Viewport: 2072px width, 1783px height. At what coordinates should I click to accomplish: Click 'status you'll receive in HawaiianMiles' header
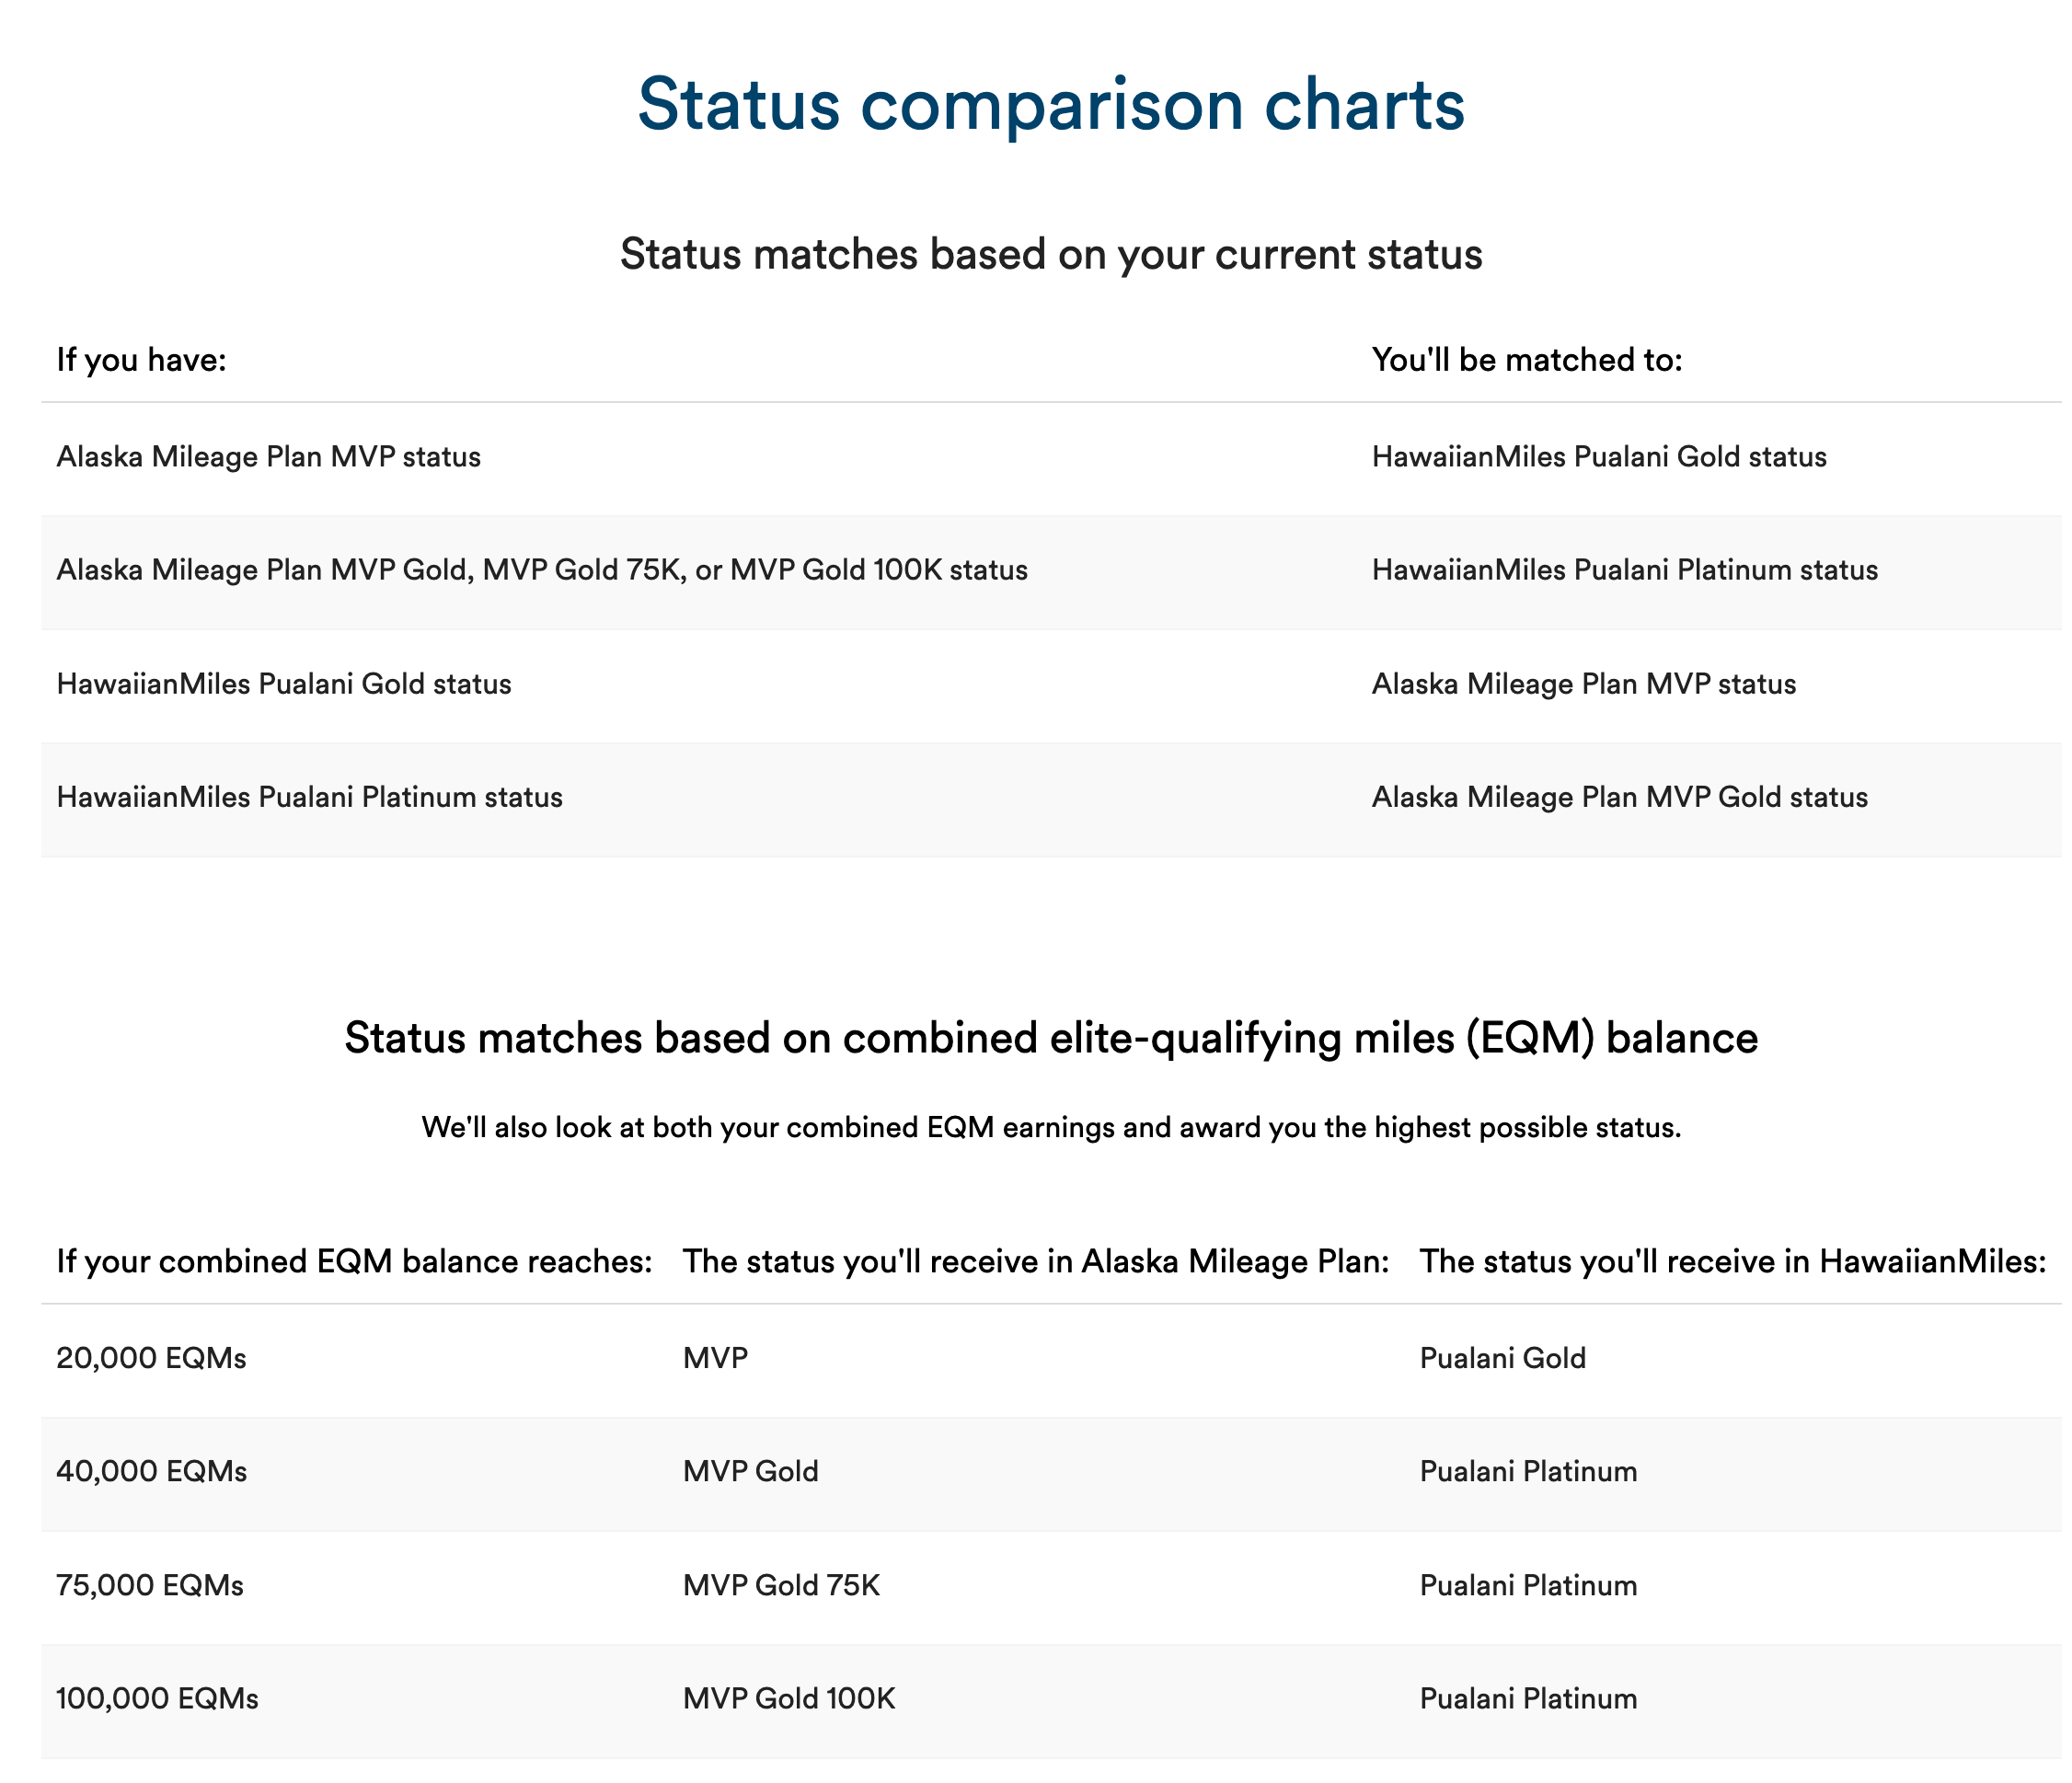(1733, 1261)
